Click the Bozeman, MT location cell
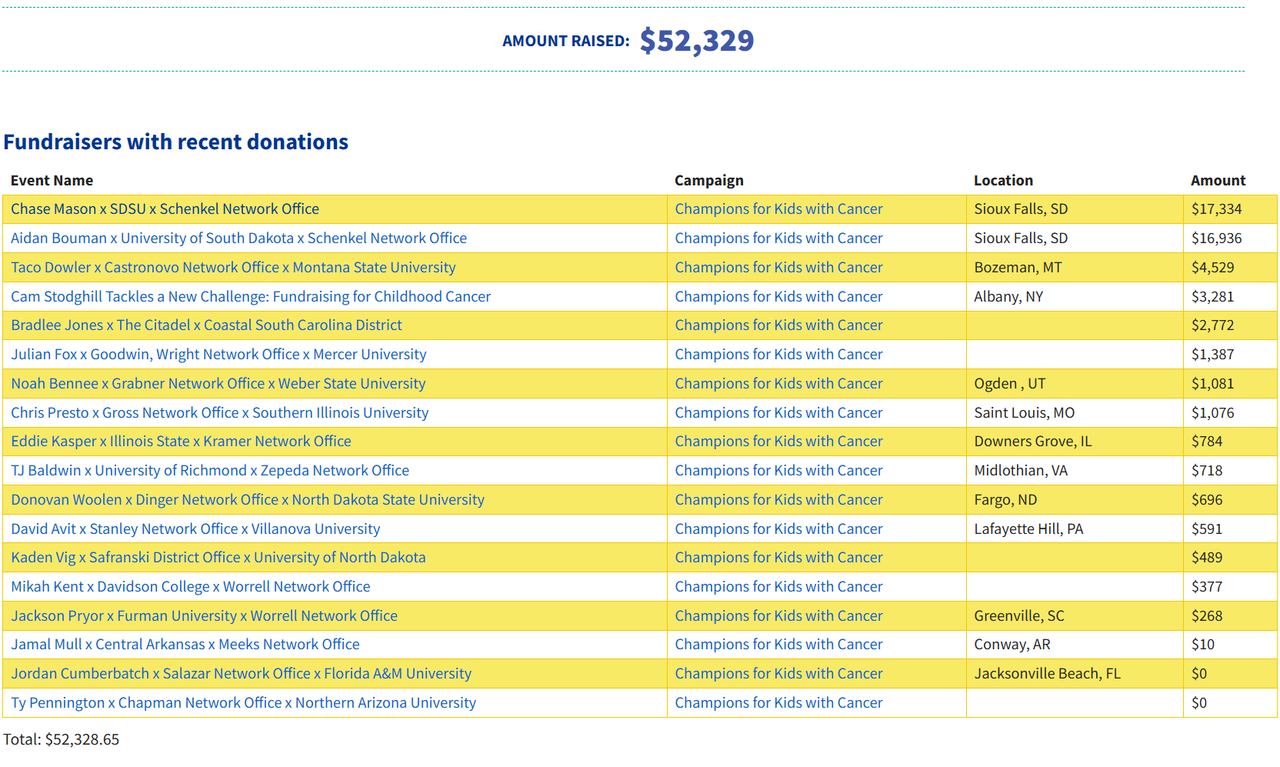The height and width of the screenshot is (767, 1280). coord(1075,267)
